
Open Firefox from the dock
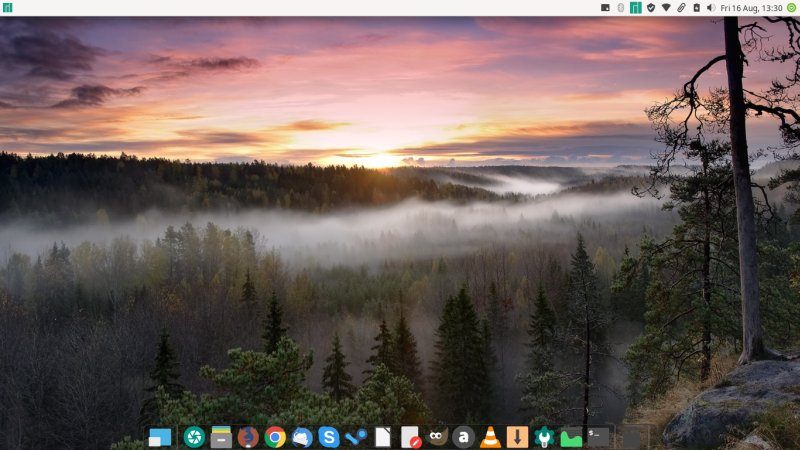[248, 437]
